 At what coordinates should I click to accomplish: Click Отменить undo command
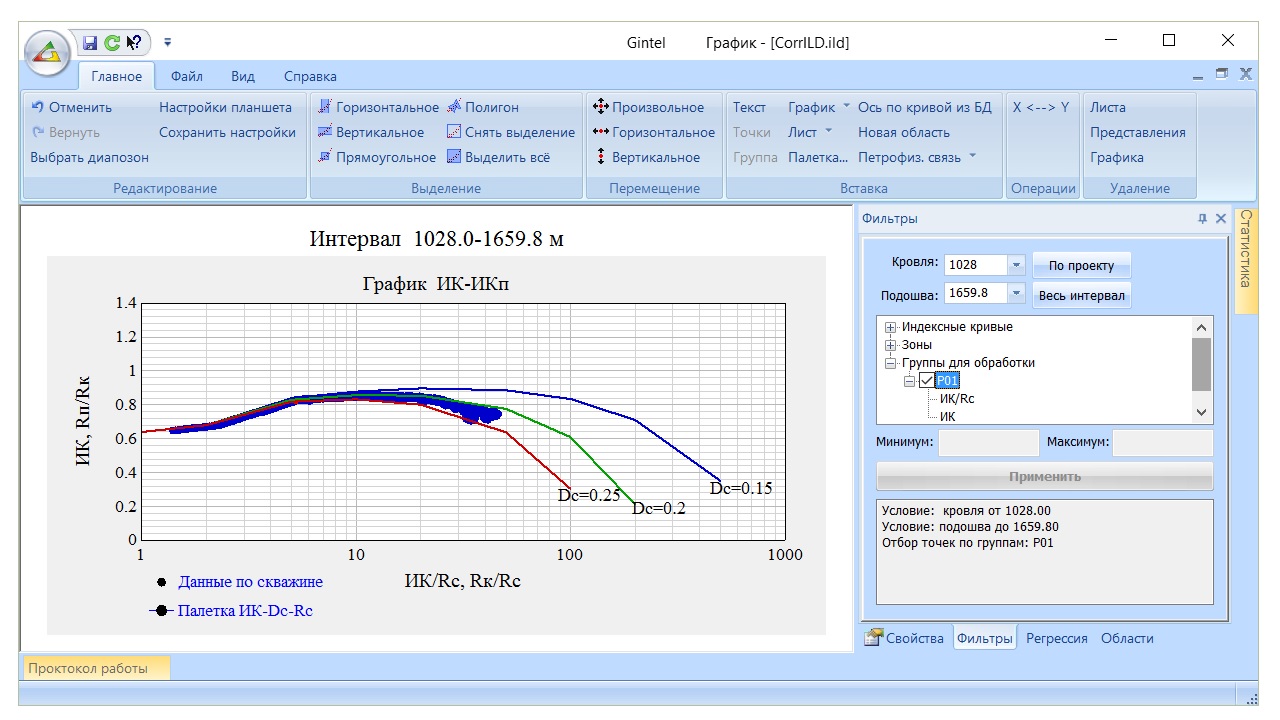point(71,107)
